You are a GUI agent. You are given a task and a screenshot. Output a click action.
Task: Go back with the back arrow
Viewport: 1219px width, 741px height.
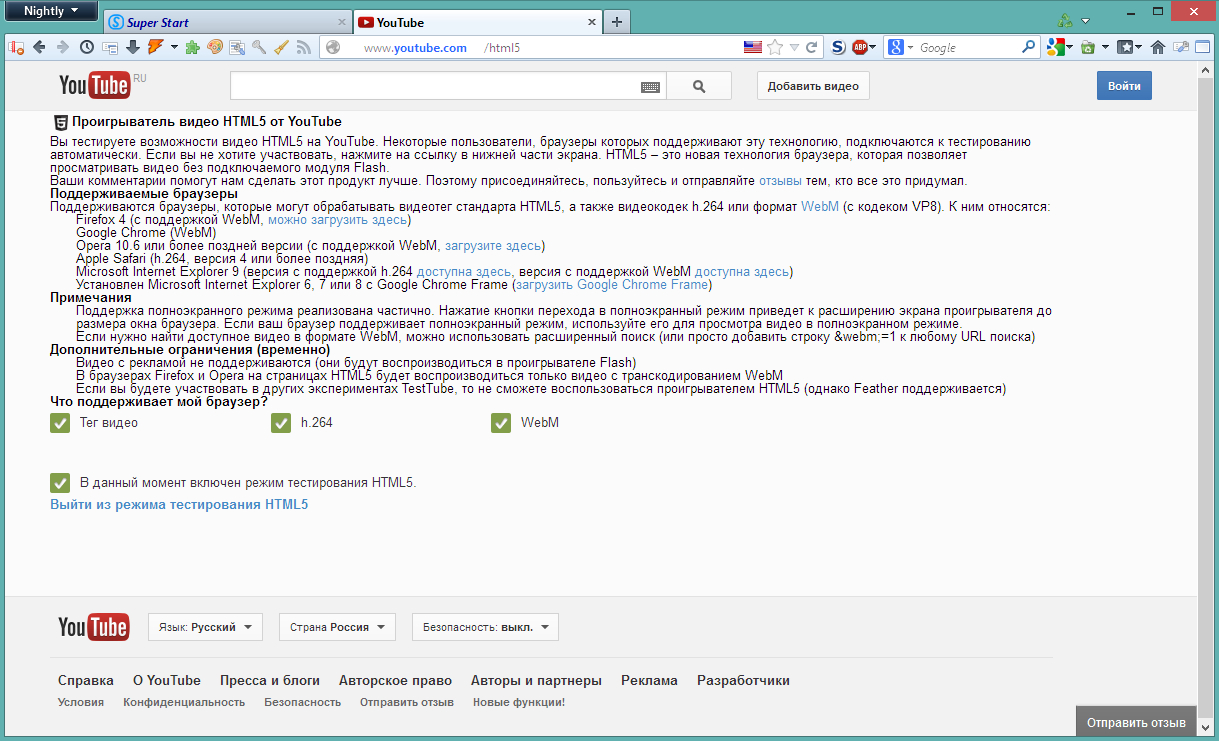tap(40, 47)
